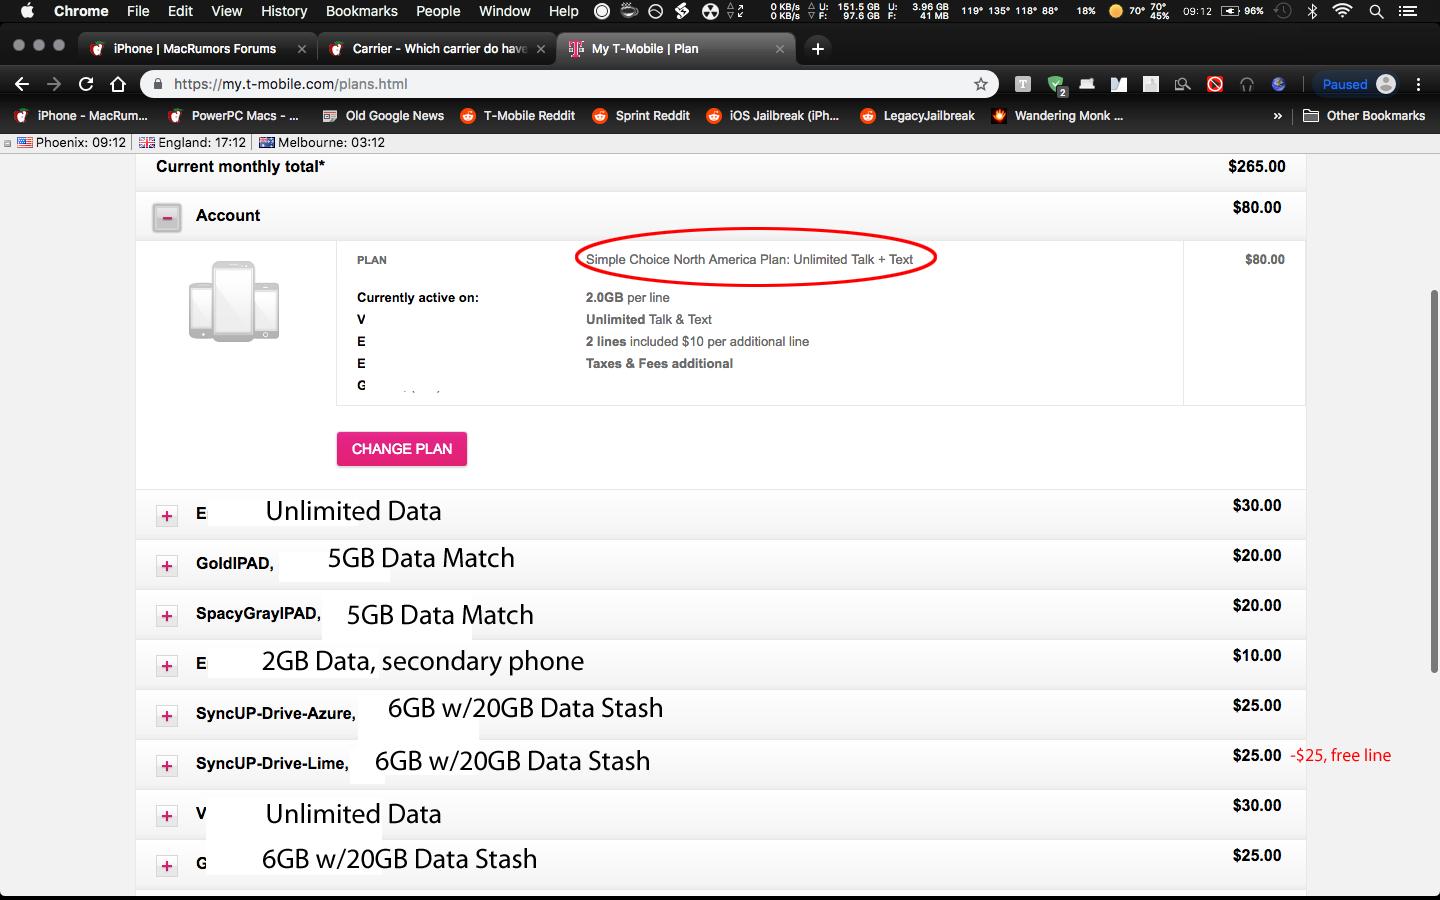Open the T-Mobile Reddit bookmark
This screenshot has height=900, width=1440.
click(x=518, y=116)
